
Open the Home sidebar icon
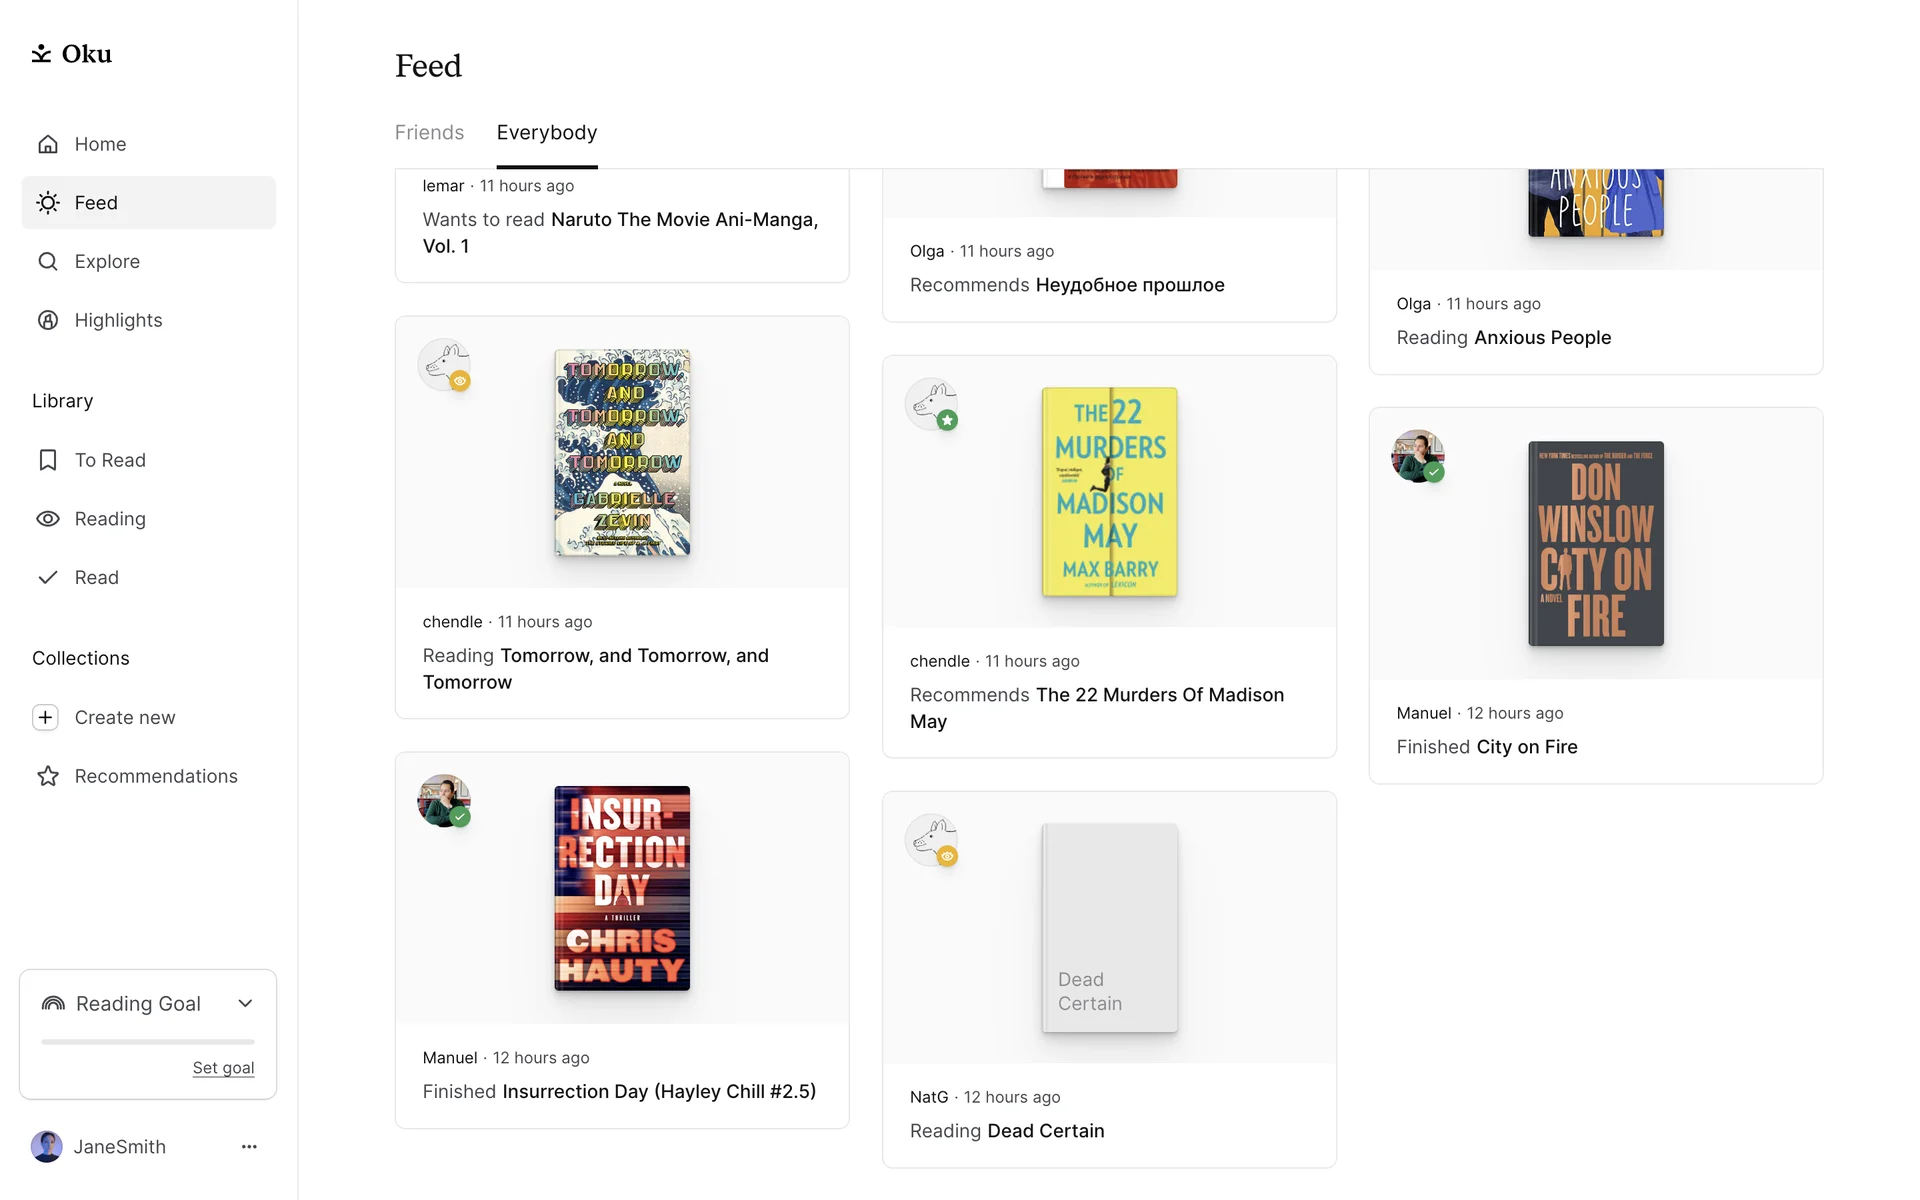[48, 144]
